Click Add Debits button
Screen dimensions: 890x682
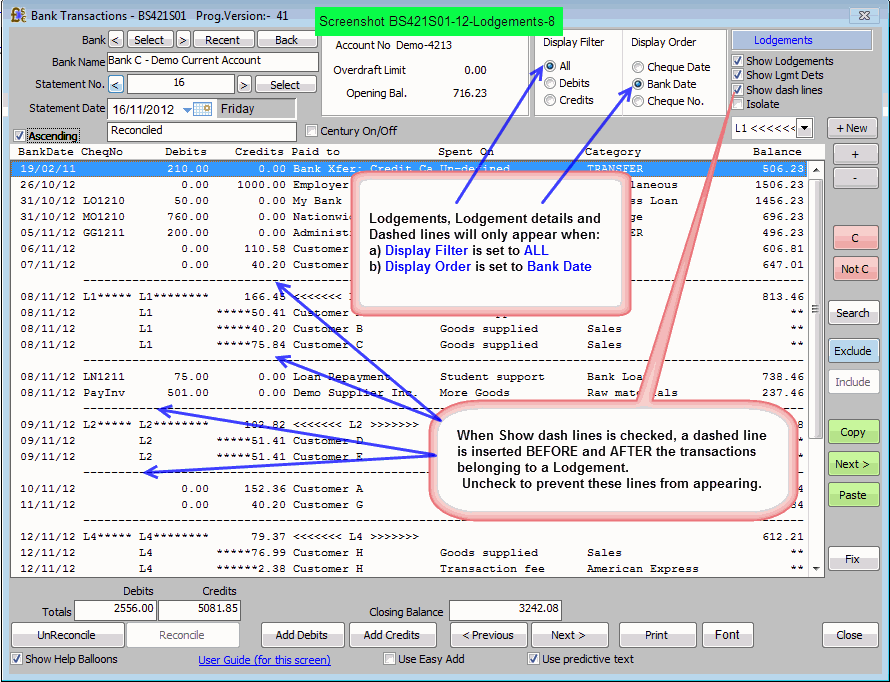click(x=302, y=635)
